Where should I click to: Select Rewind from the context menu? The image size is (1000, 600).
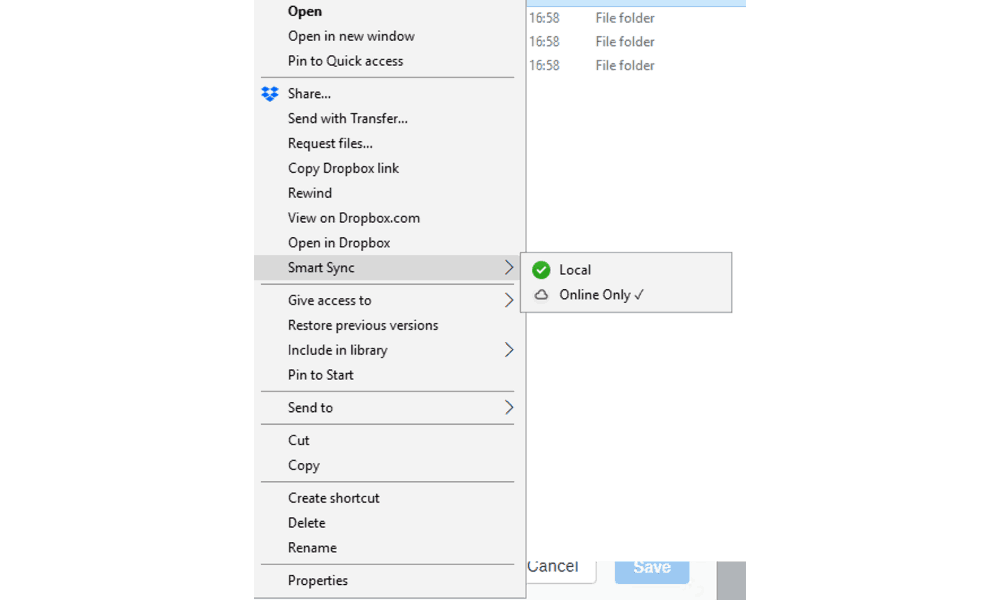(x=309, y=193)
